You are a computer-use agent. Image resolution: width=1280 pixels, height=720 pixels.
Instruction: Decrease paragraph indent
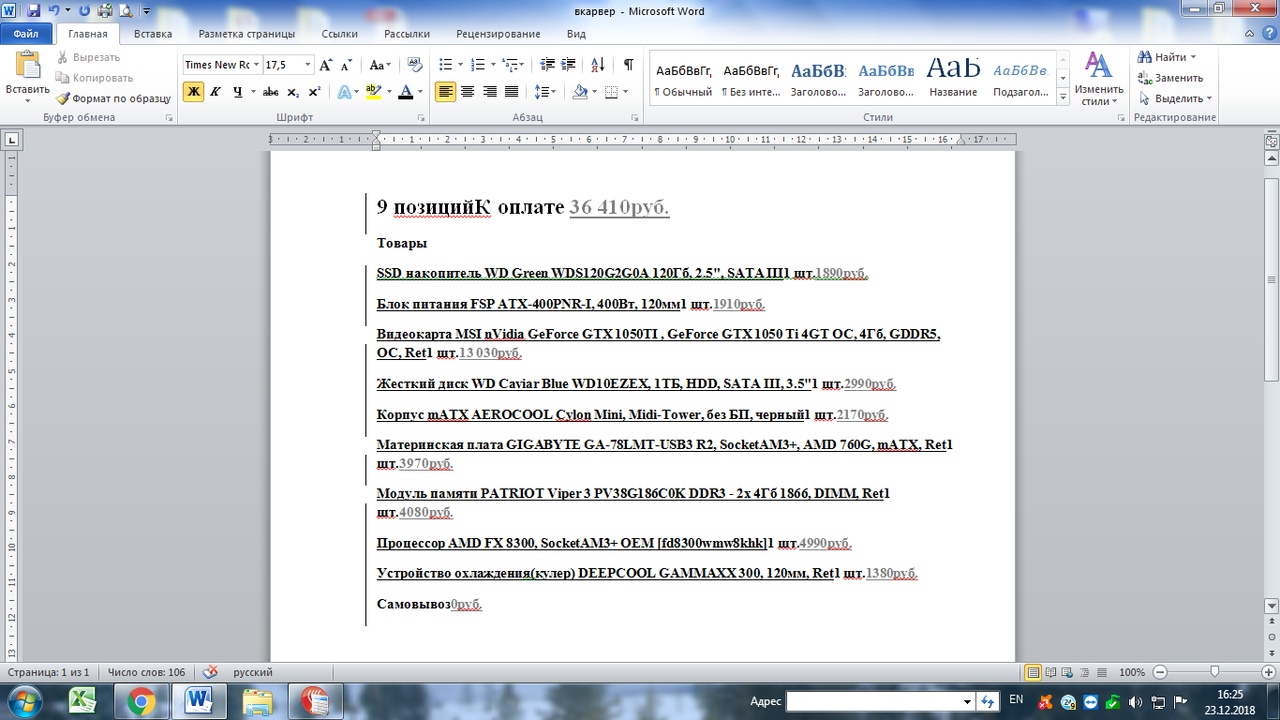547,65
